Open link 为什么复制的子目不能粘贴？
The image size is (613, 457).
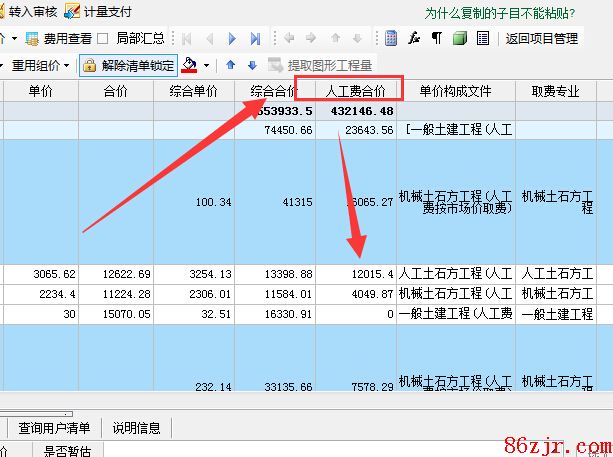(500, 13)
